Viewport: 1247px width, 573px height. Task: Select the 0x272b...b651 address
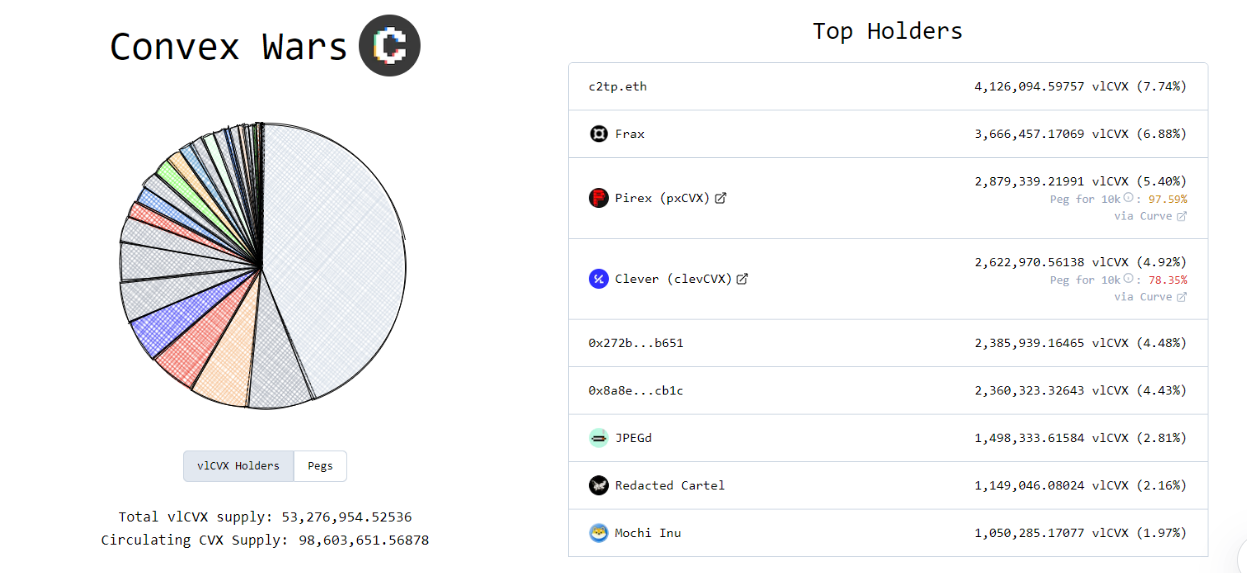636,343
